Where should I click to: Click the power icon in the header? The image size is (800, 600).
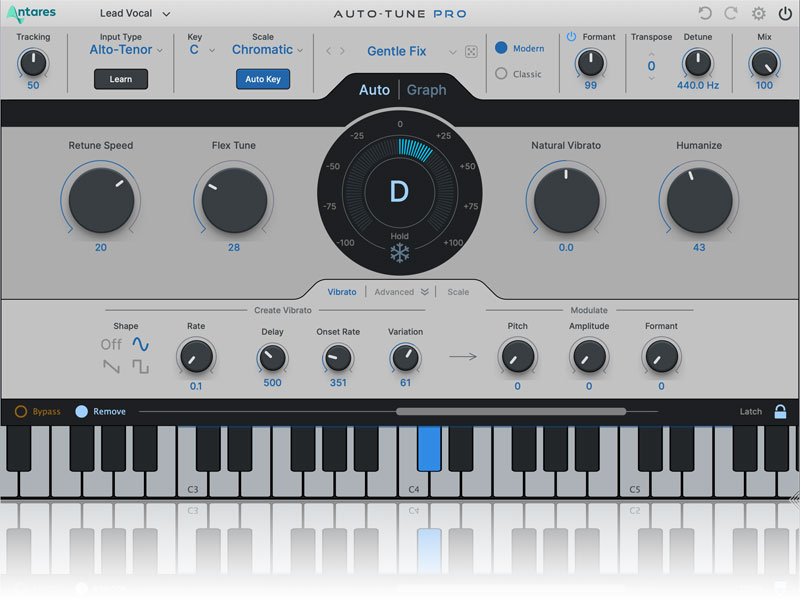click(x=783, y=14)
